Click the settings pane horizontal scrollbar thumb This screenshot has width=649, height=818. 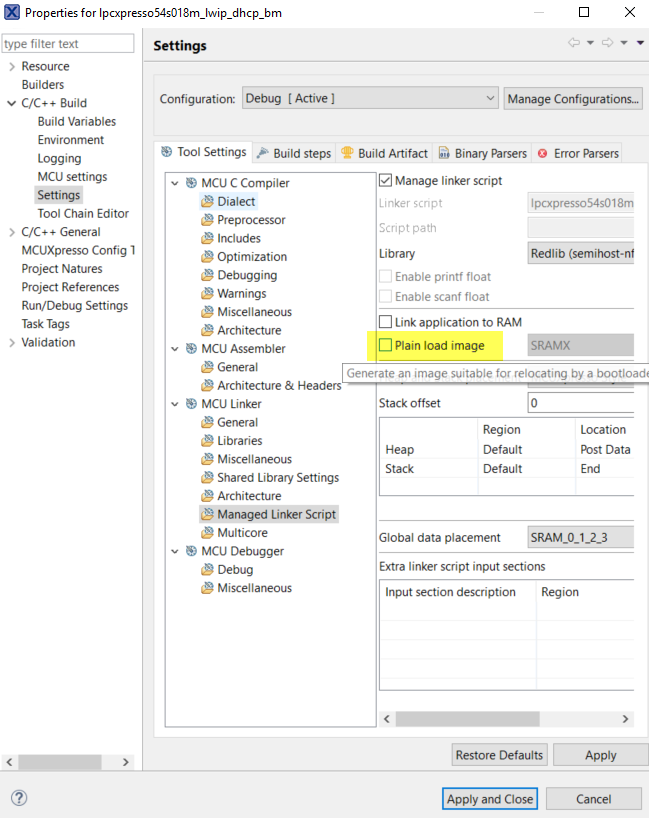click(467, 719)
